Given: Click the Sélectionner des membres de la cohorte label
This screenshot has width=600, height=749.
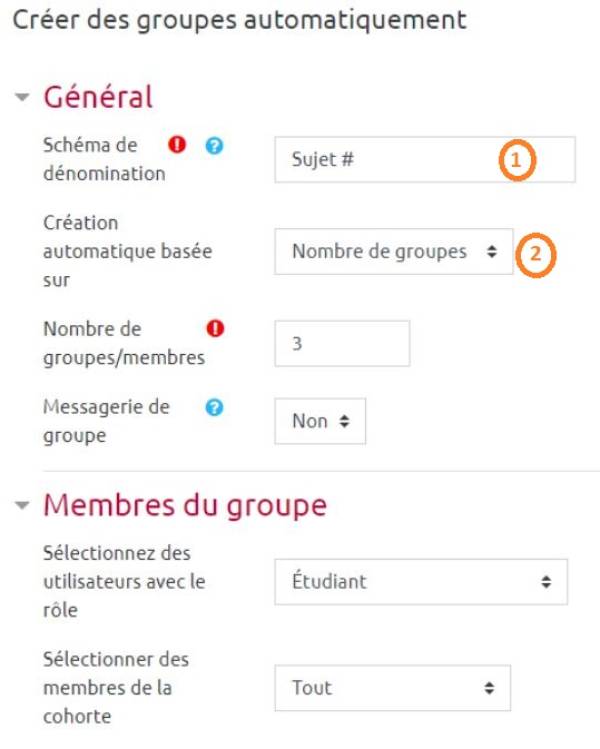Looking at the screenshot, I should 116,688.
